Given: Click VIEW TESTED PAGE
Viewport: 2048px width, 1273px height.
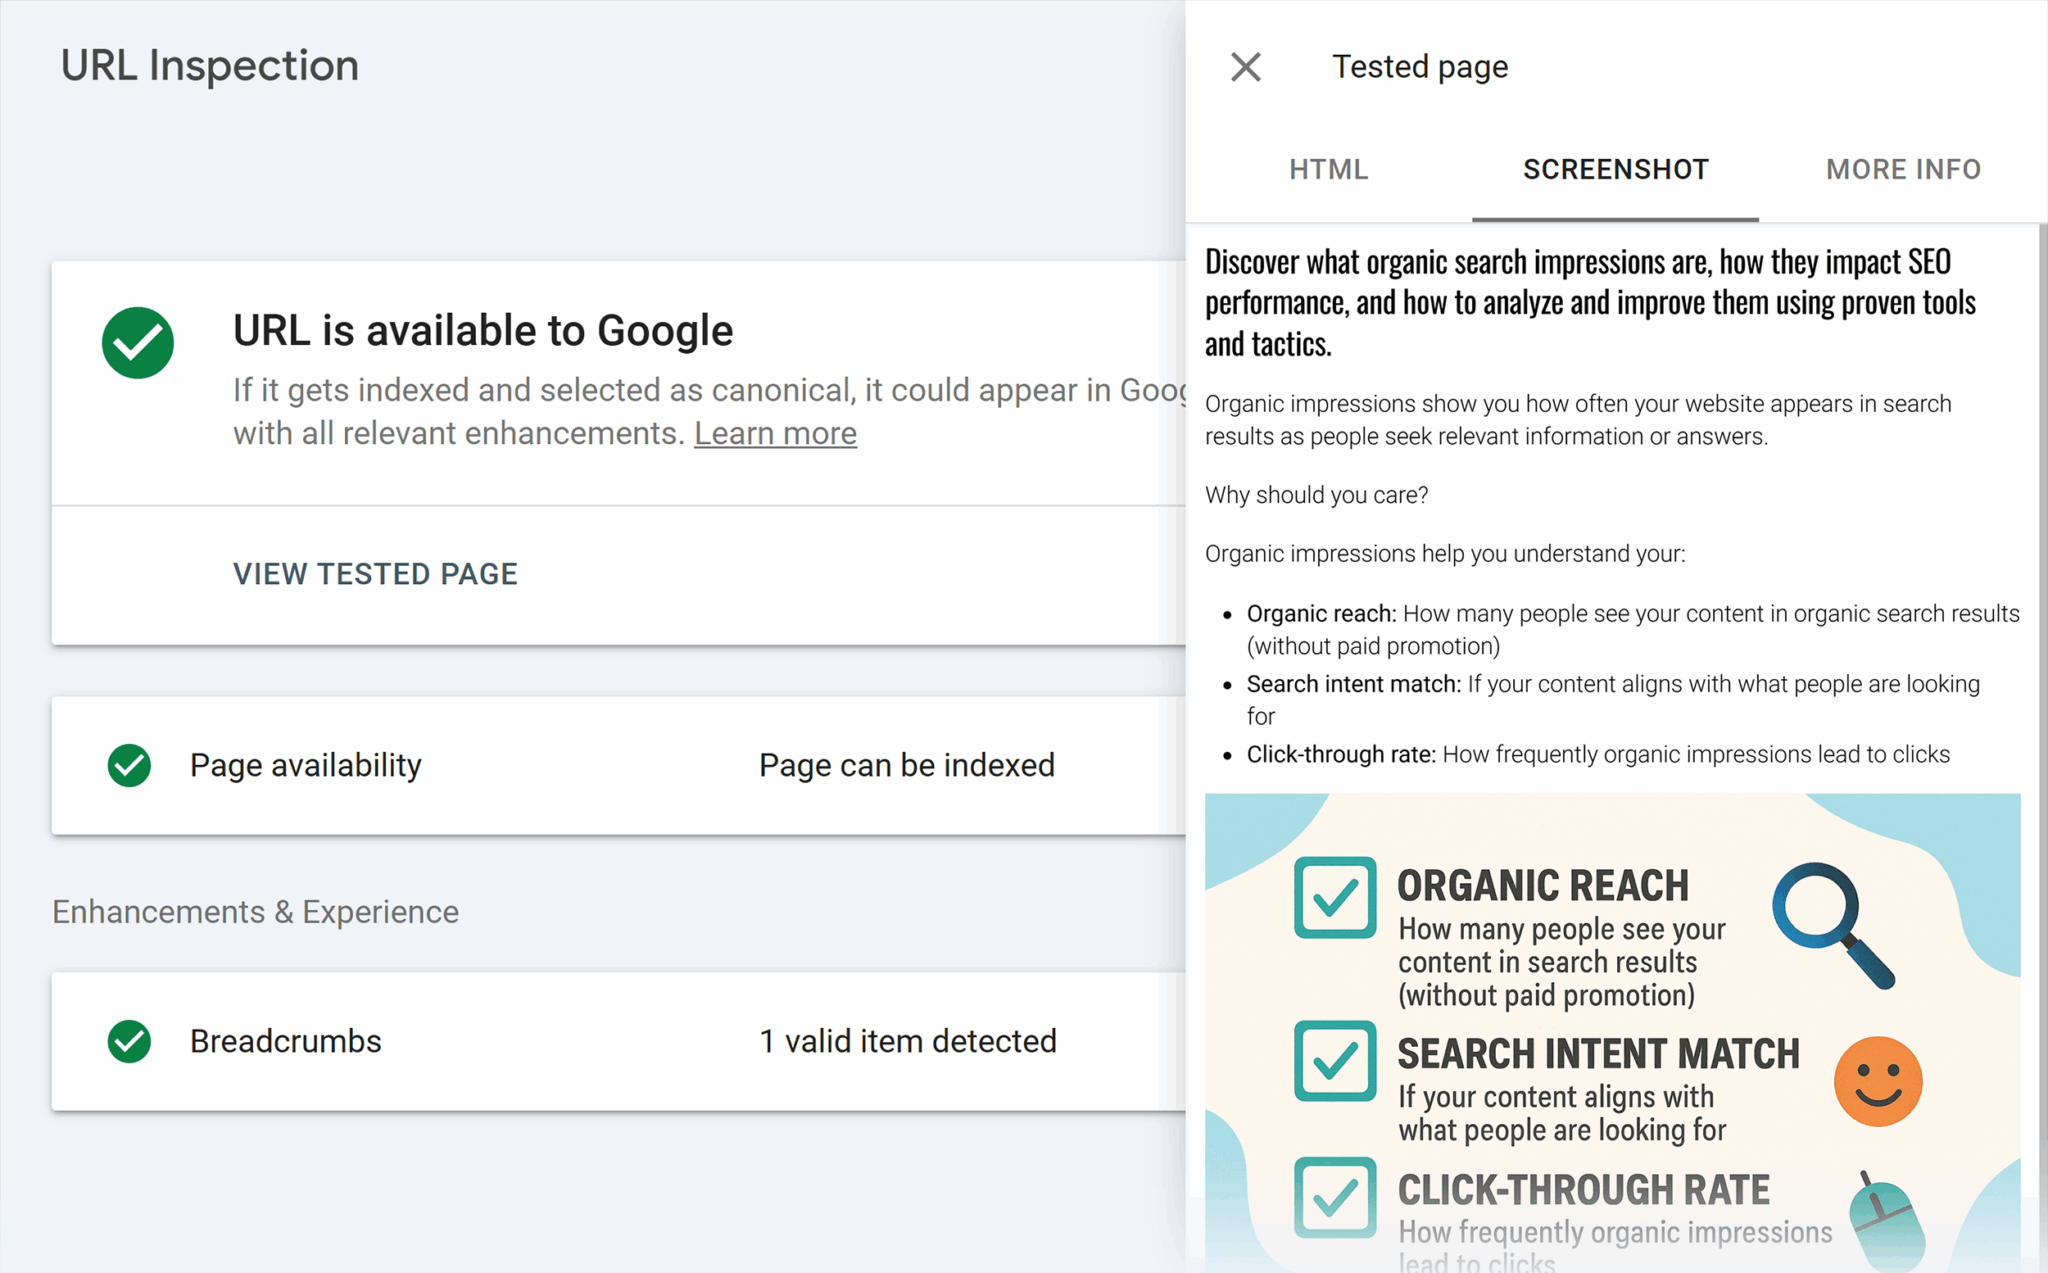Looking at the screenshot, I should click(x=375, y=573).
